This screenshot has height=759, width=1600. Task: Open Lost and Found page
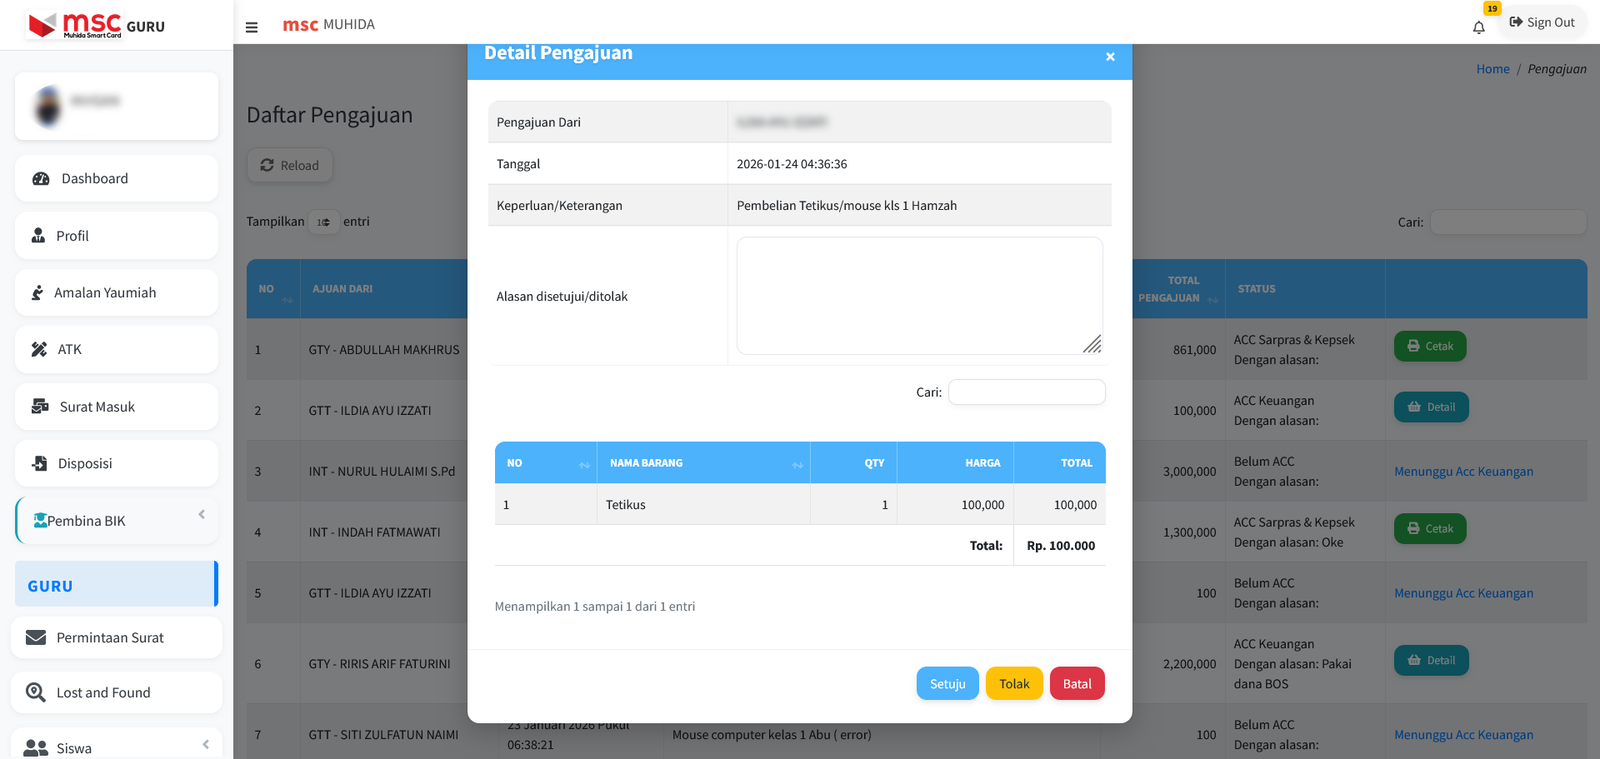pos(117,692)
